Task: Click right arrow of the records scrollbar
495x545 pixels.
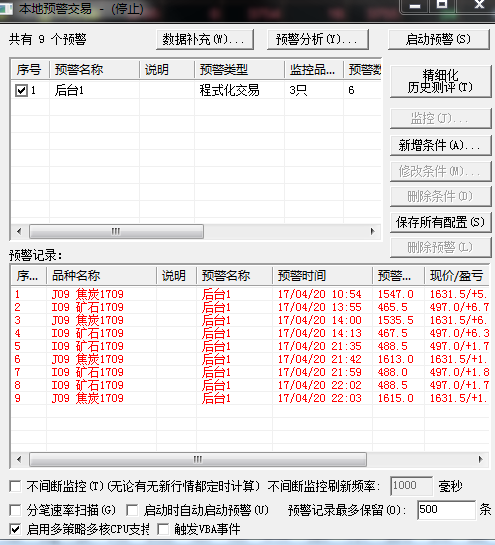Action: (x=481, y=459)
